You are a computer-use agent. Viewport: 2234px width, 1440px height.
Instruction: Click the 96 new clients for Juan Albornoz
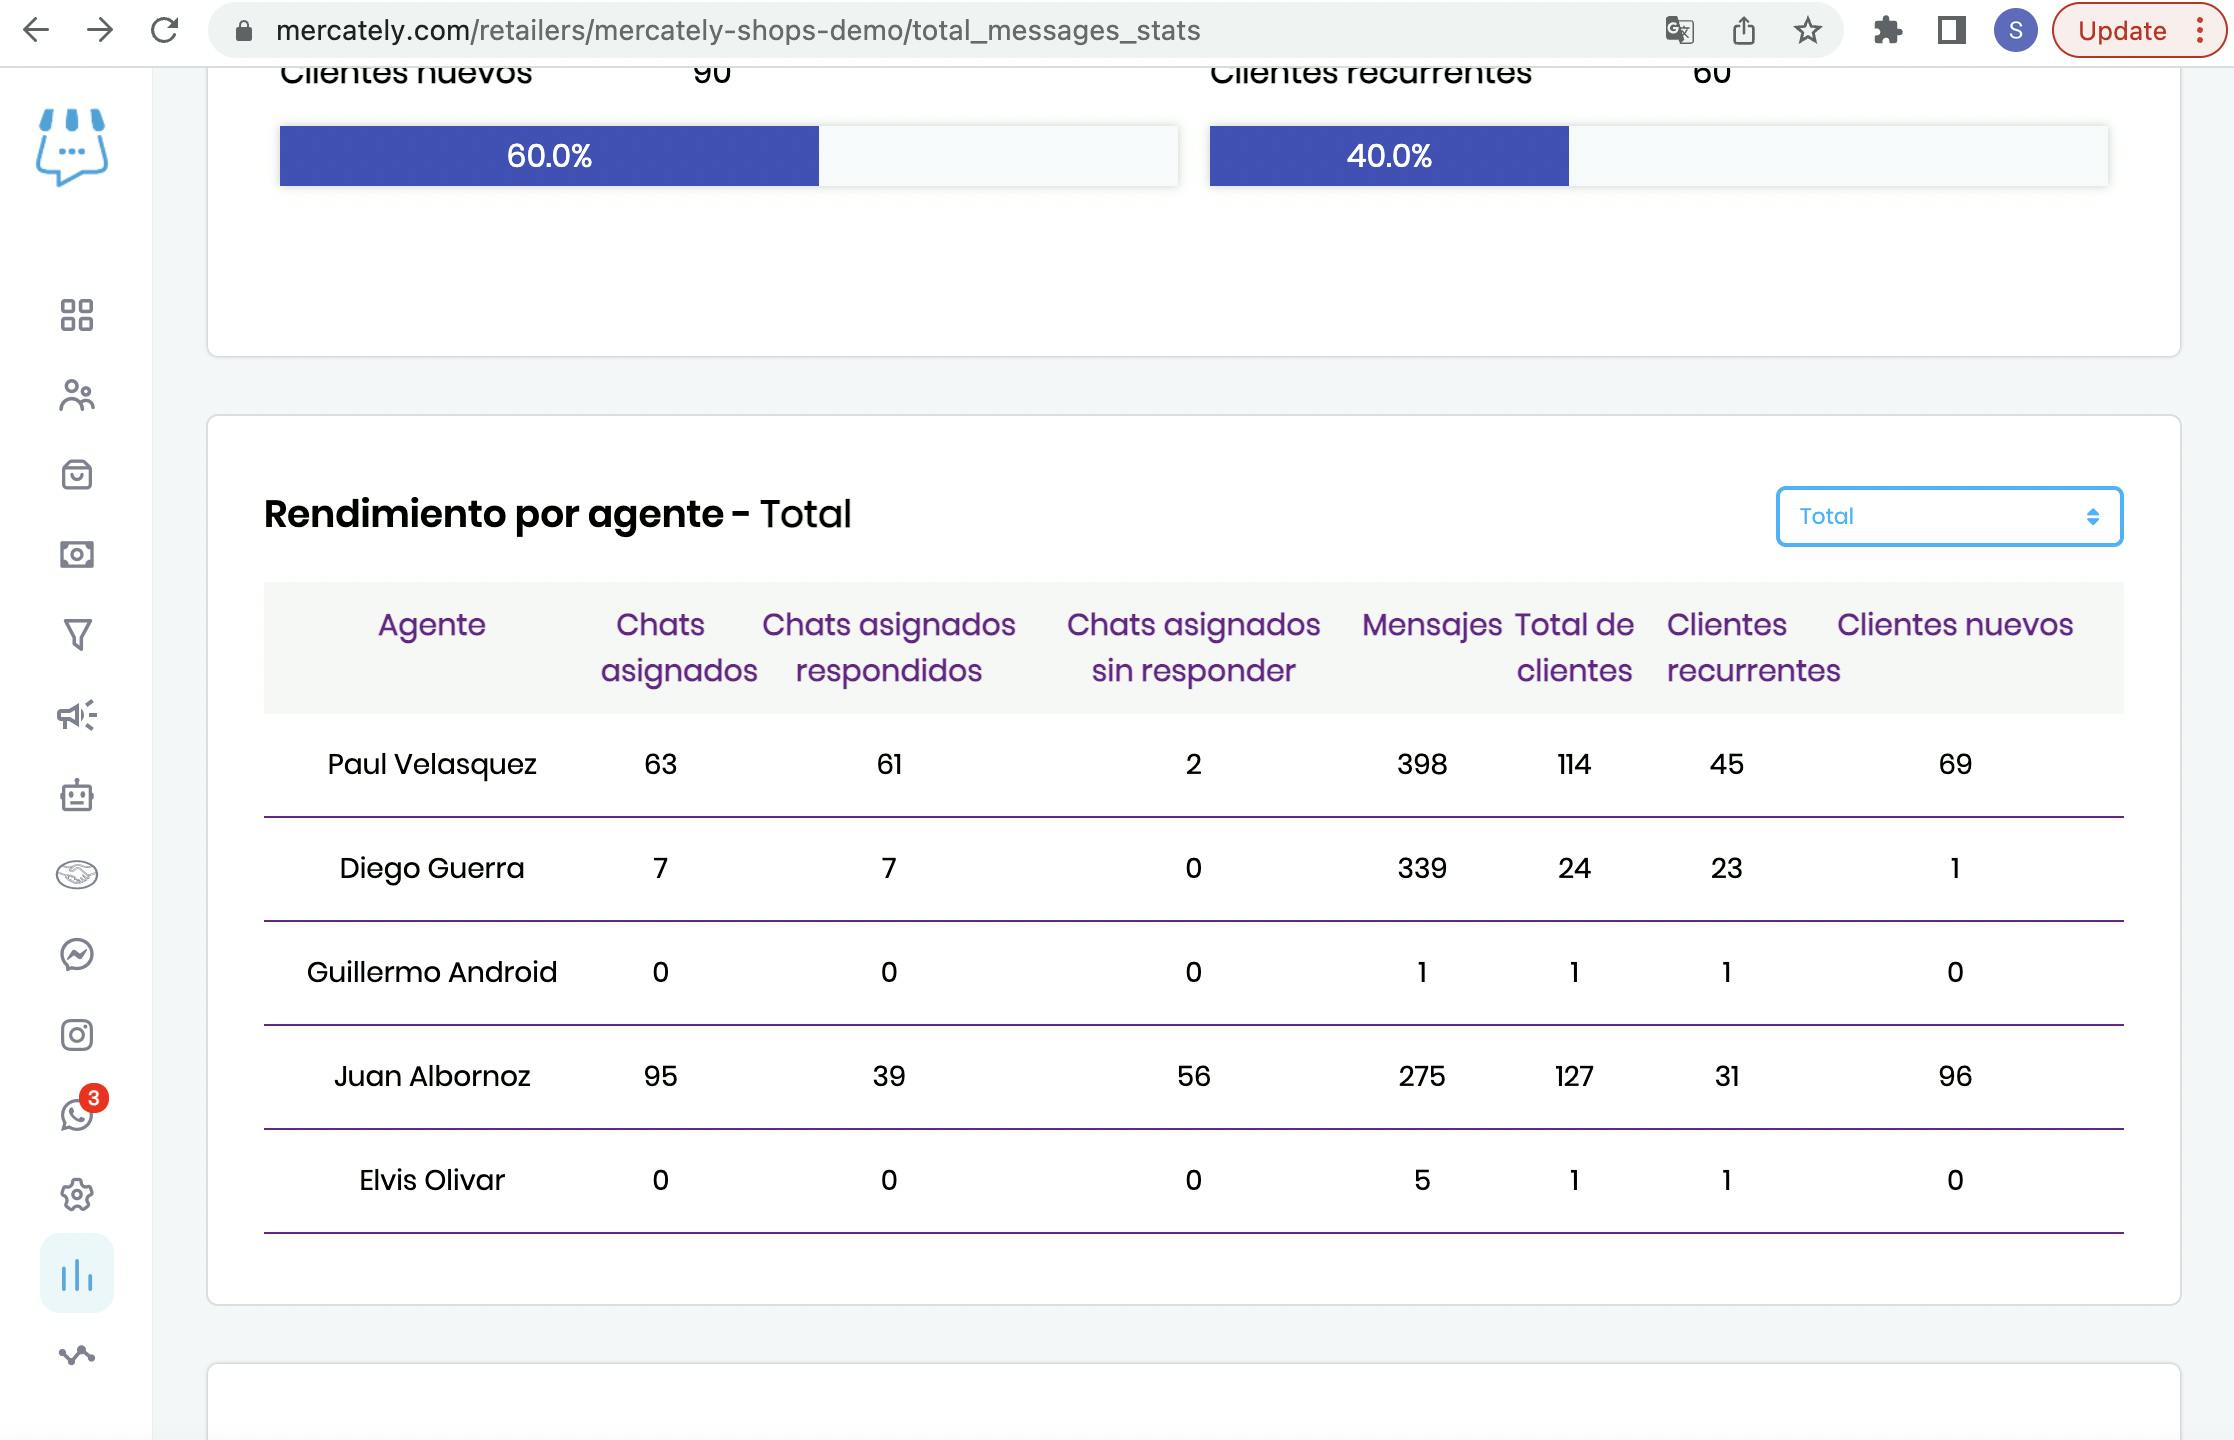pos(1955,1077)
